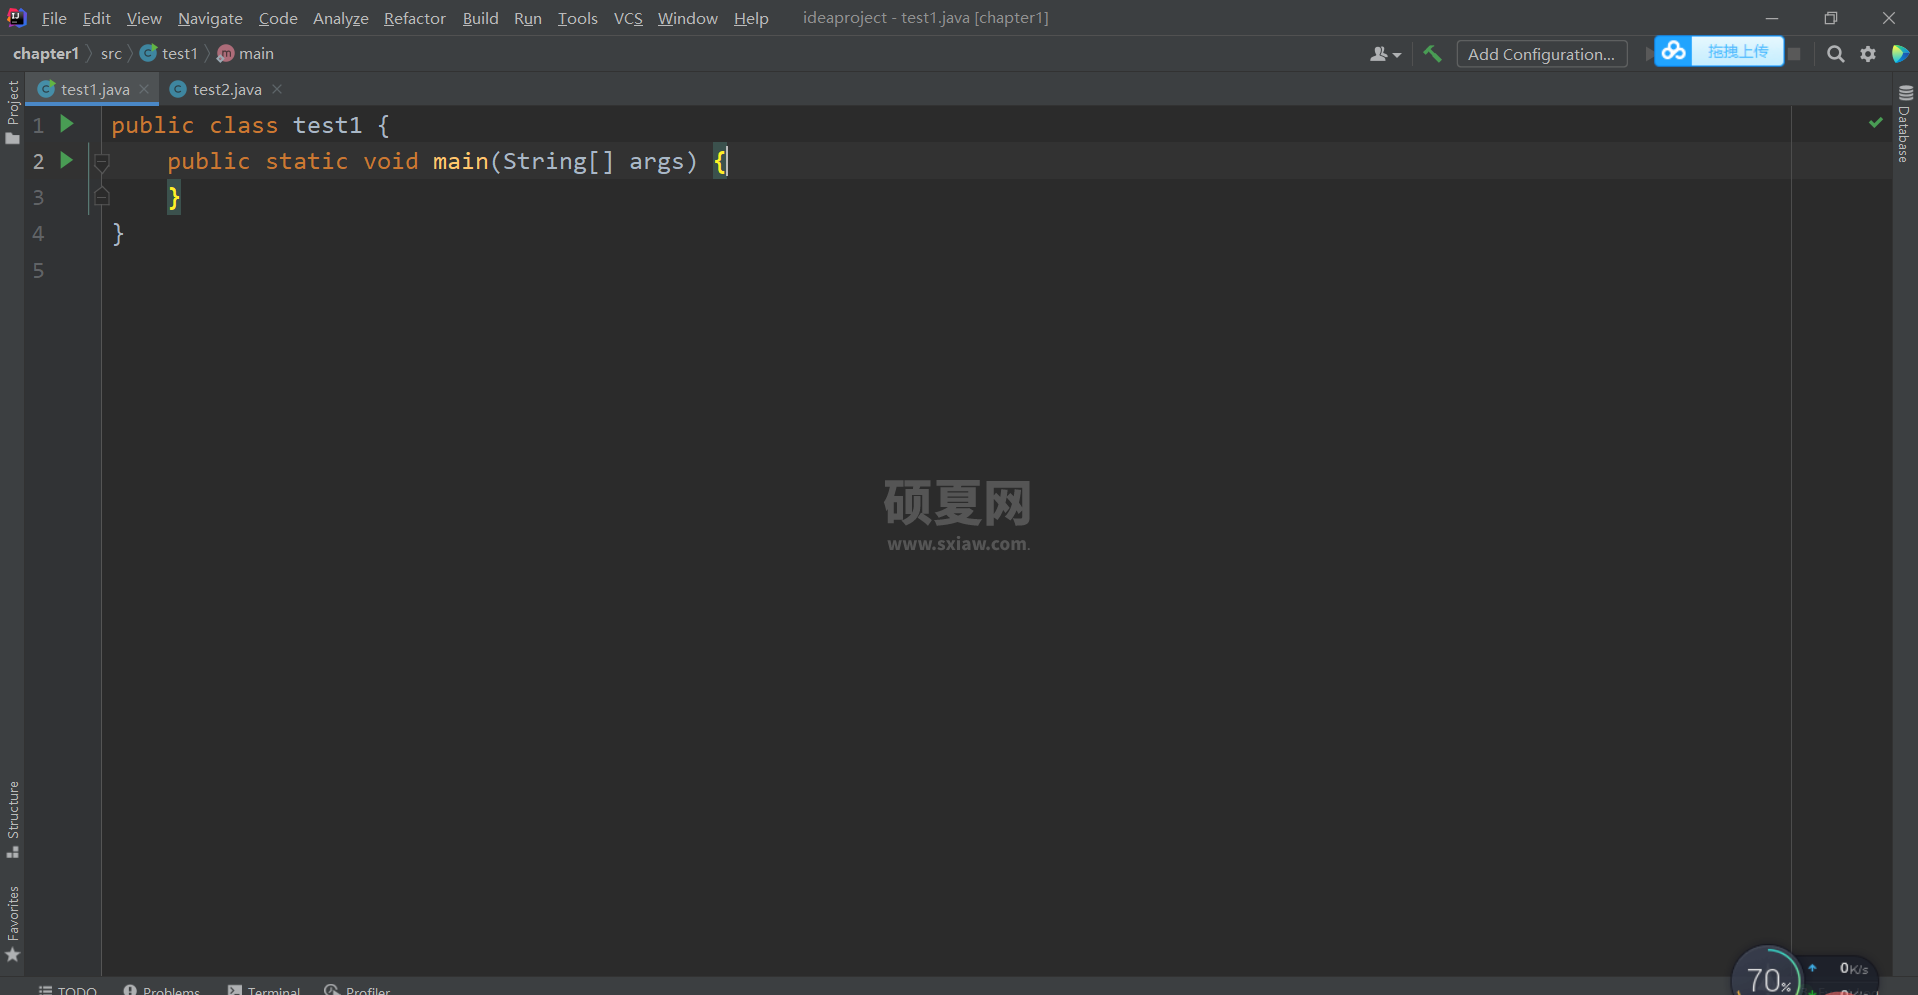Open the Build menu

(x=481, y=18)
